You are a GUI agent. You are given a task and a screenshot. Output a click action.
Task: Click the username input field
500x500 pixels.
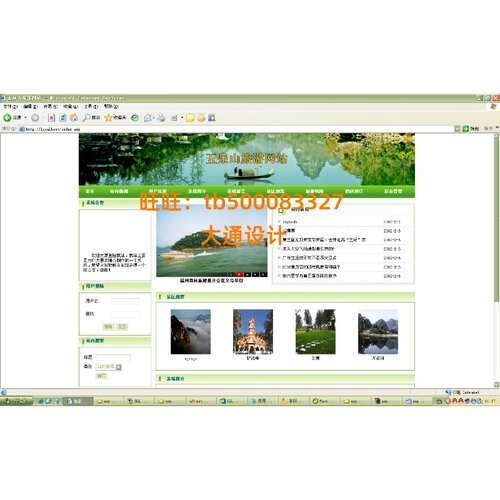[125, 301]
